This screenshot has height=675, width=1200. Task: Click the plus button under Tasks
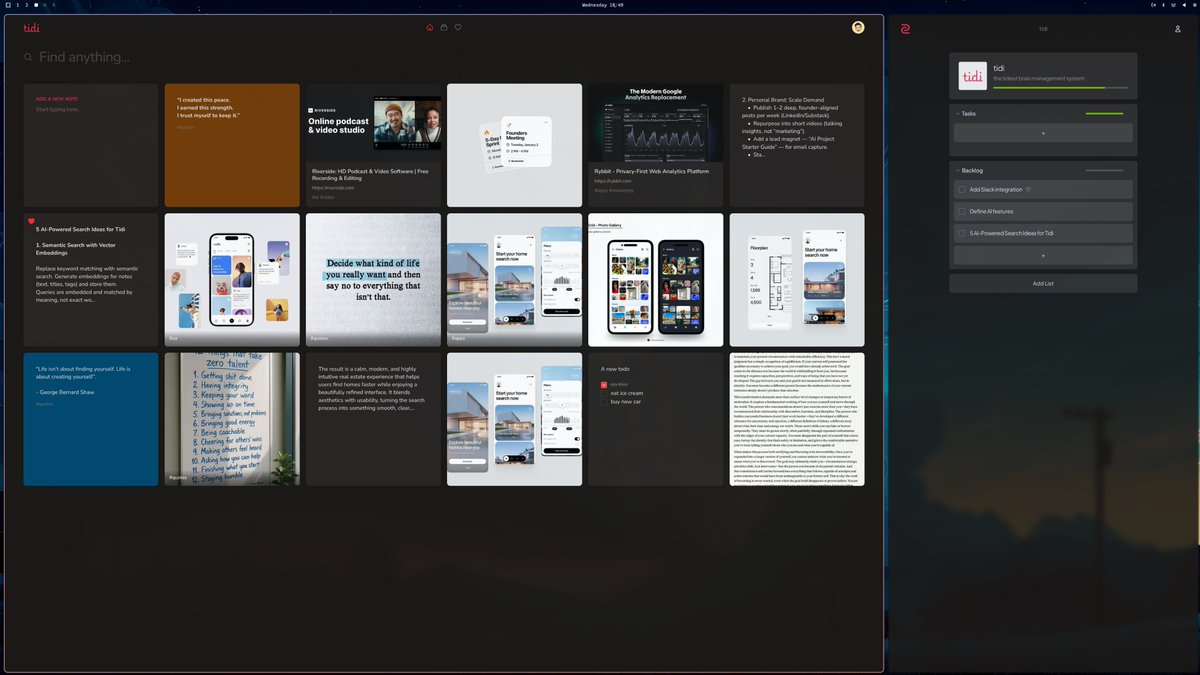(1043, 133)
